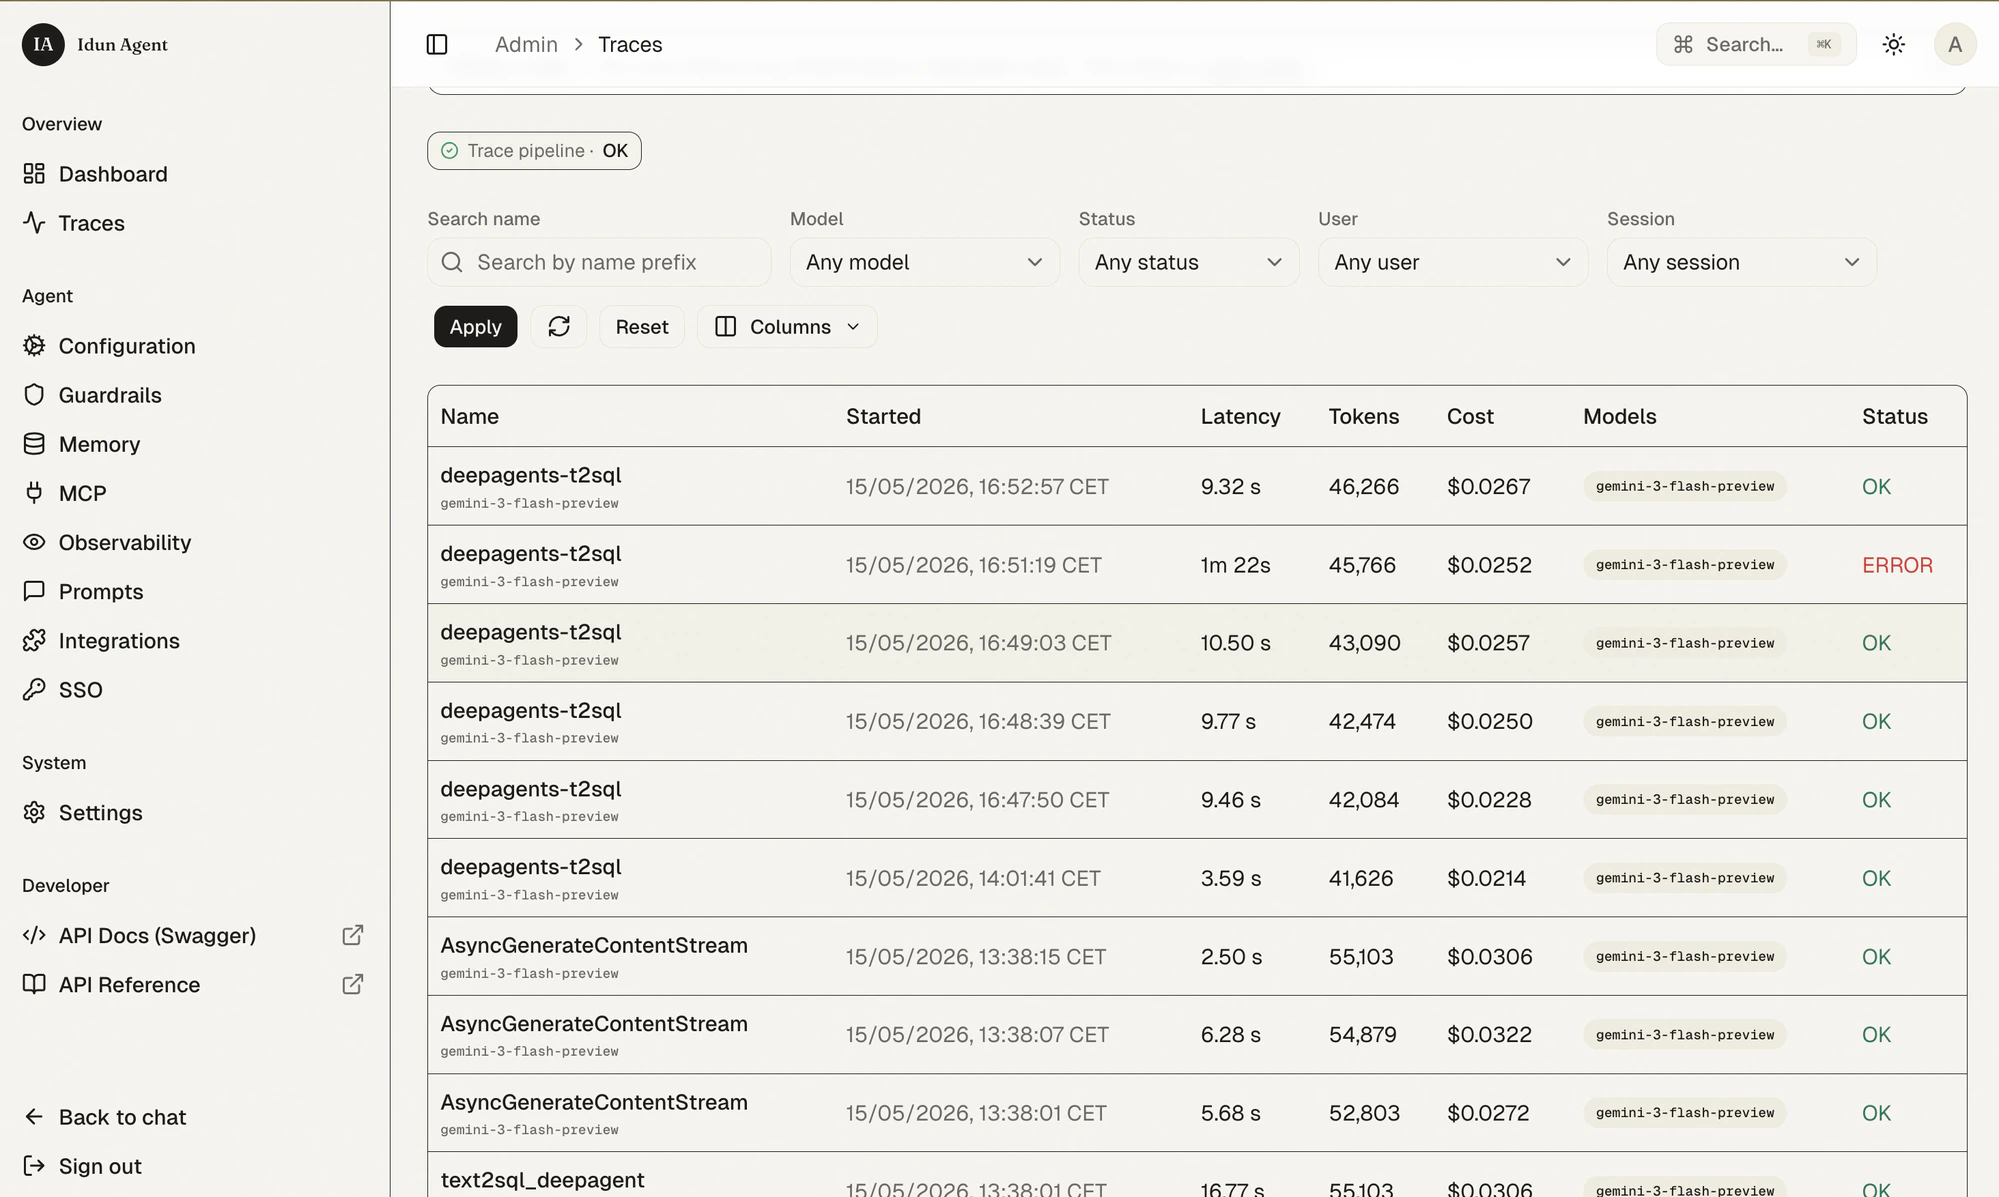
Task: Click the Settings gear icon
Action: [34, 812]
